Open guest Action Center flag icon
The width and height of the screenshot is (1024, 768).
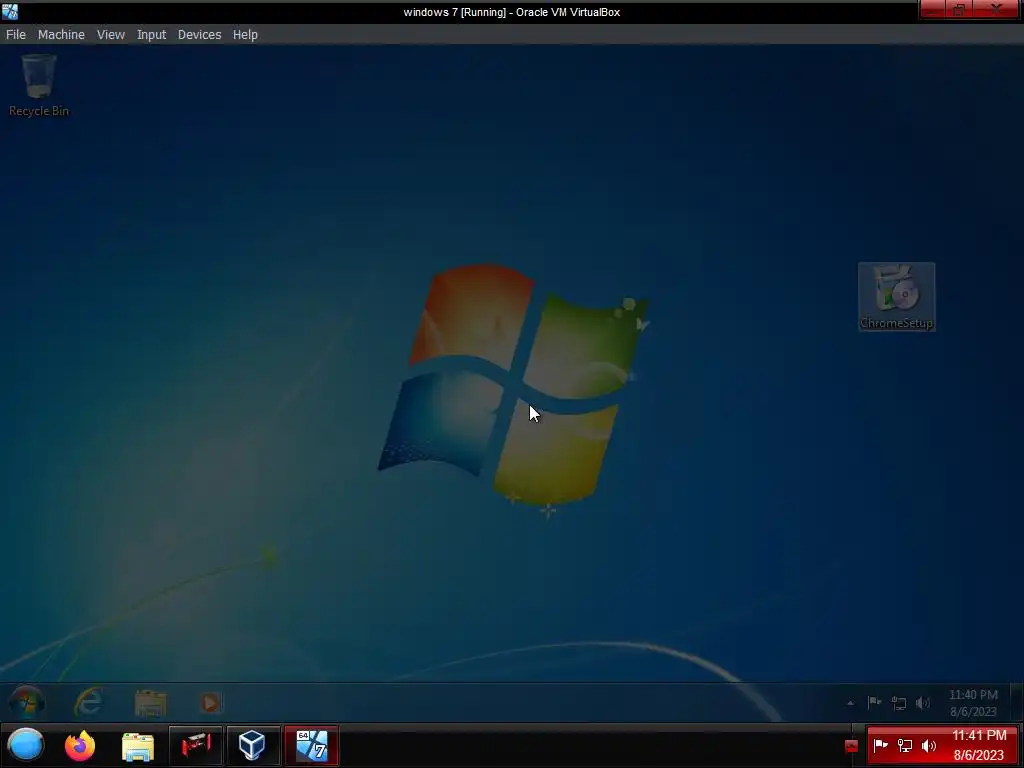[x=874, y=703]
